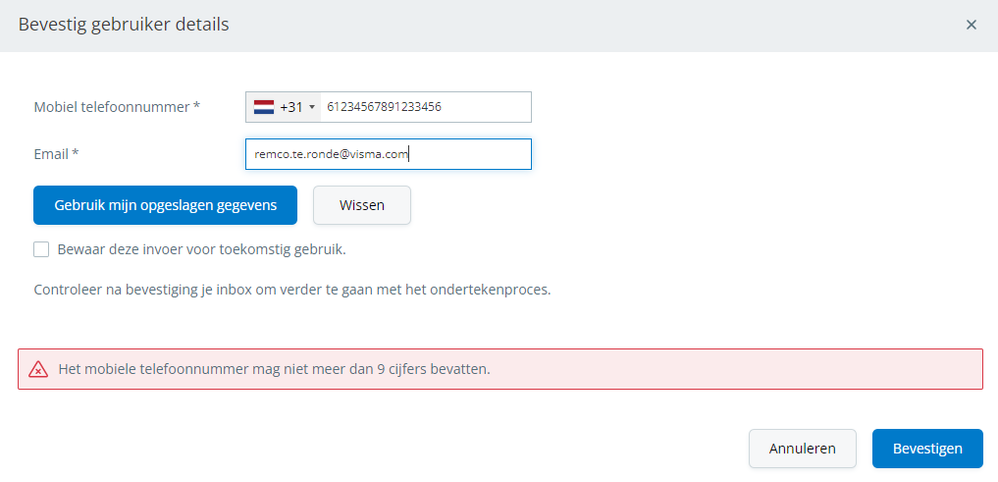Click into the Email input field

(x=388, y=154)
